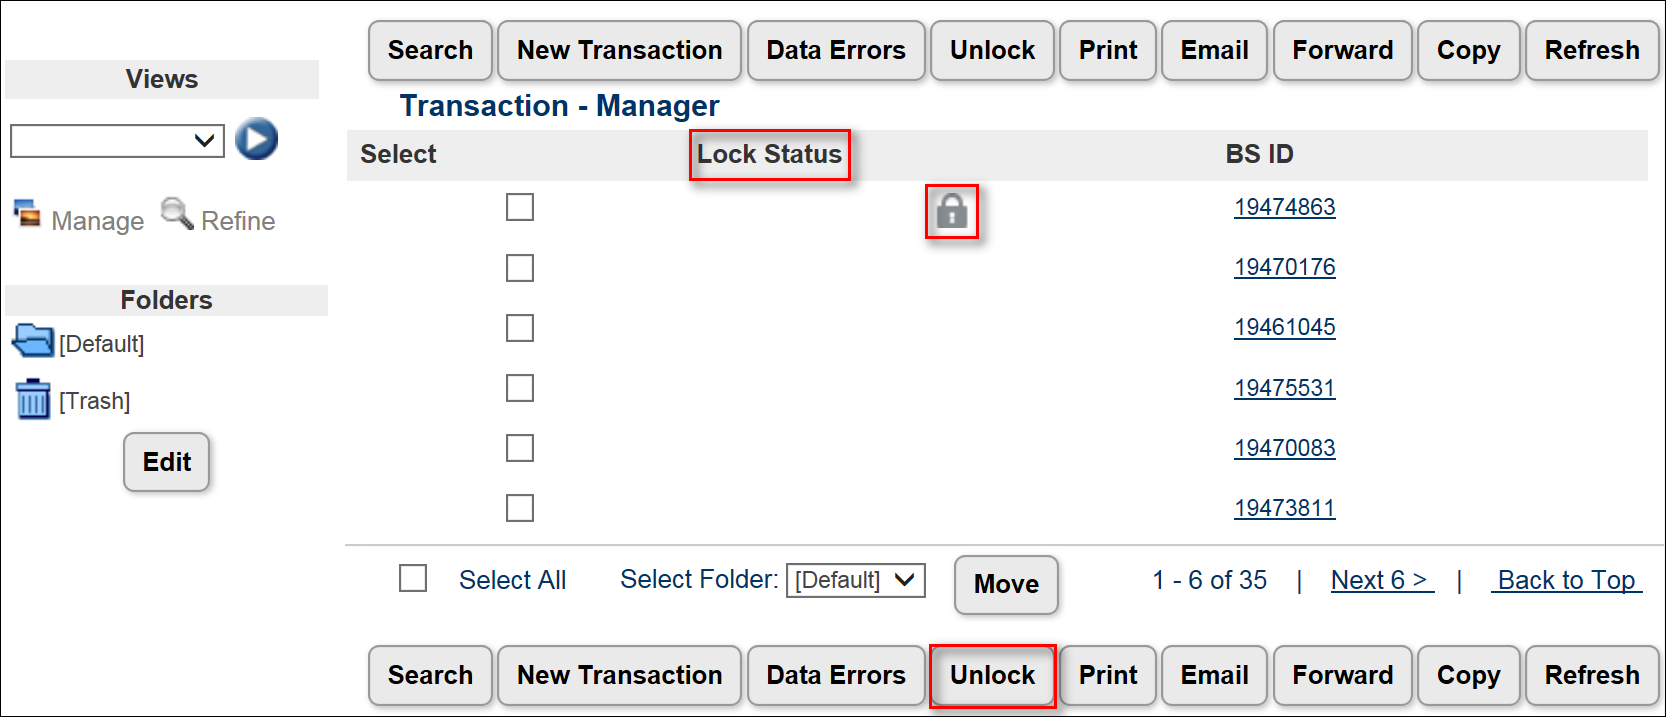Open the [Trash] bin icon

[33, 399]
